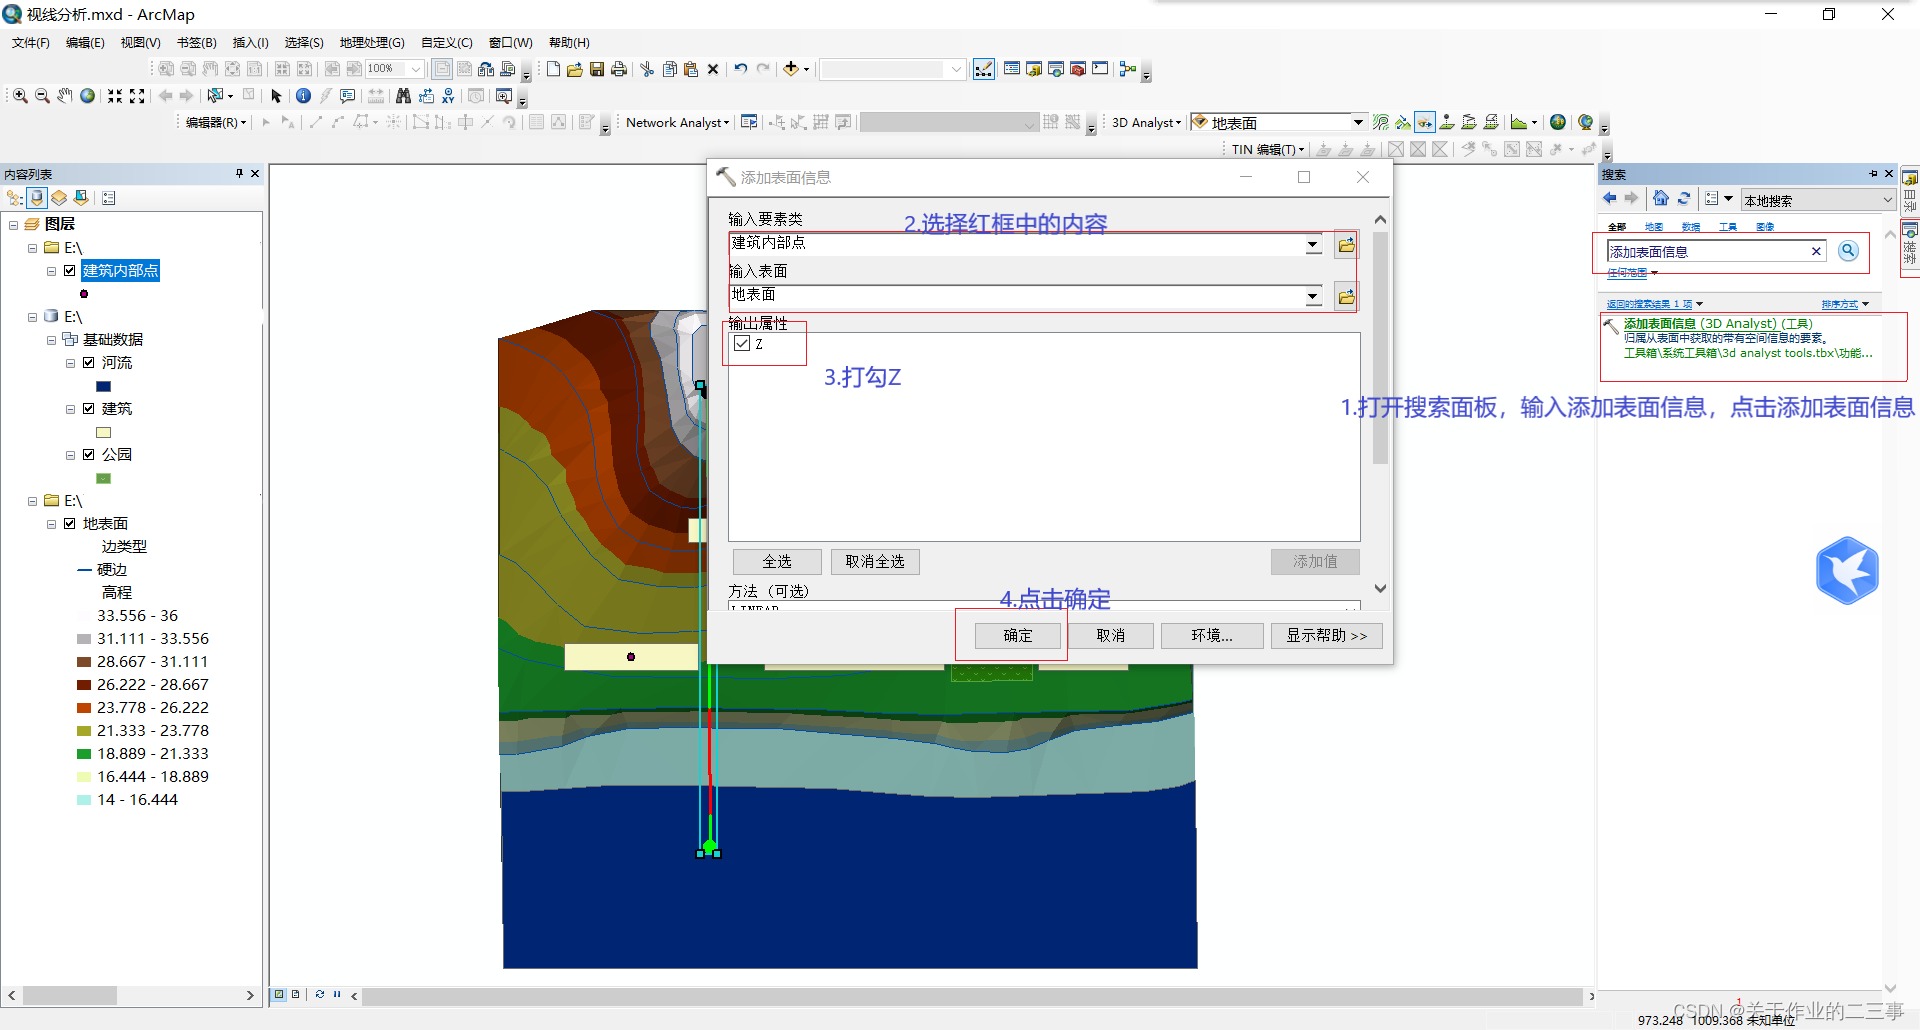
Task: Open the ModelBuilder icon
Action: (1127, 69)
